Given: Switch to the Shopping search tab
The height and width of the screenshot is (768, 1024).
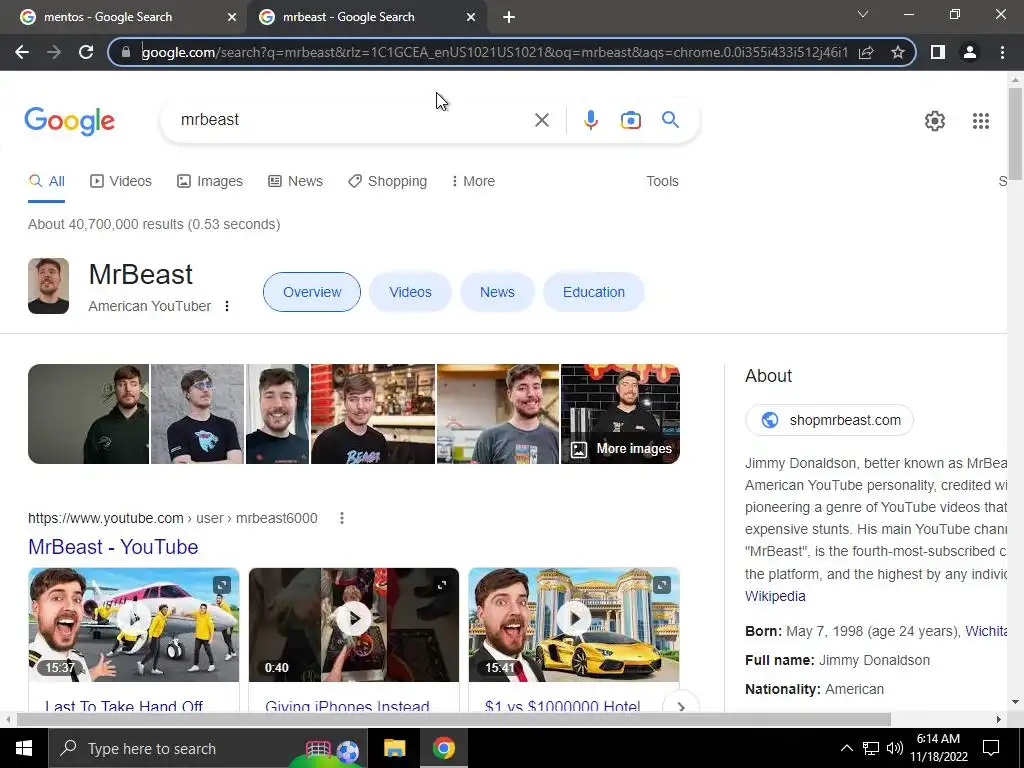Looking at the screenshot, I should click(387, 181).
